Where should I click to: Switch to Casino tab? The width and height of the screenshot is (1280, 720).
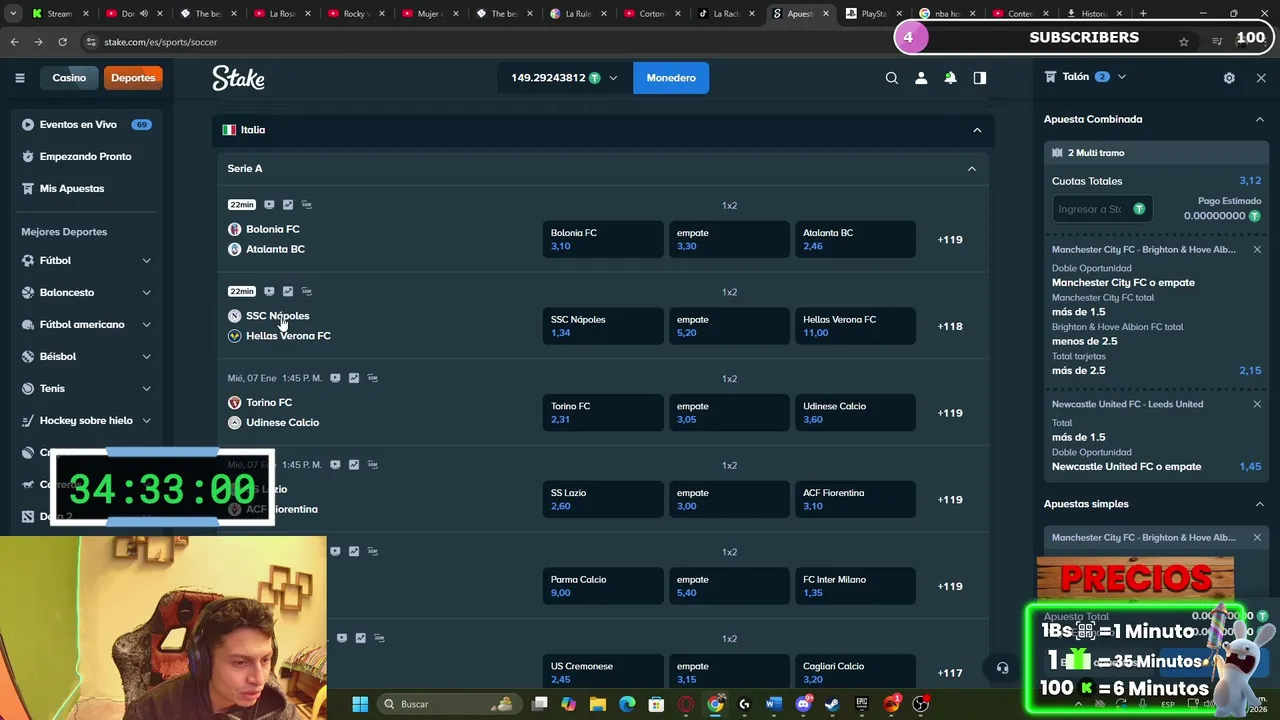[69, 78]
